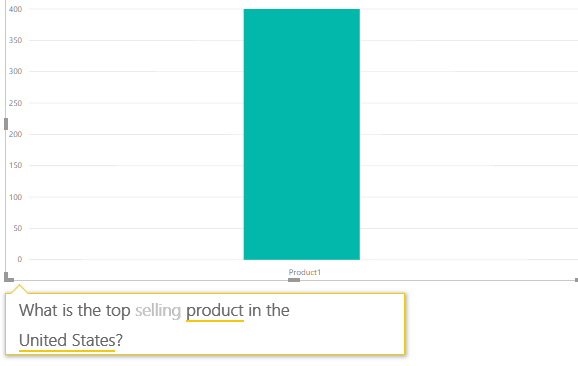Select the teal Product1 bar
This screenshot has width=578, height=366.
(x=302, y=134)
